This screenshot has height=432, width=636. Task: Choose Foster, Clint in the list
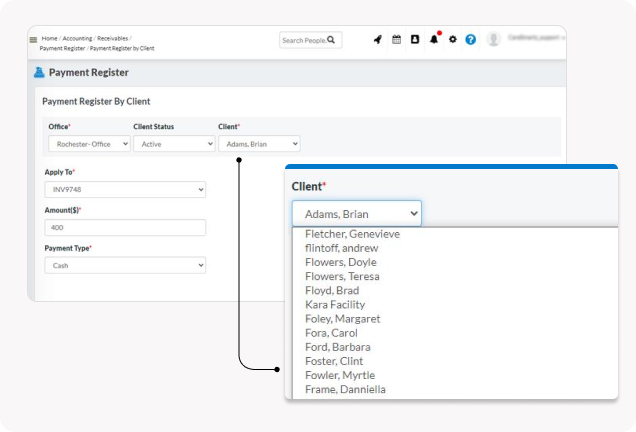[334, 361]
